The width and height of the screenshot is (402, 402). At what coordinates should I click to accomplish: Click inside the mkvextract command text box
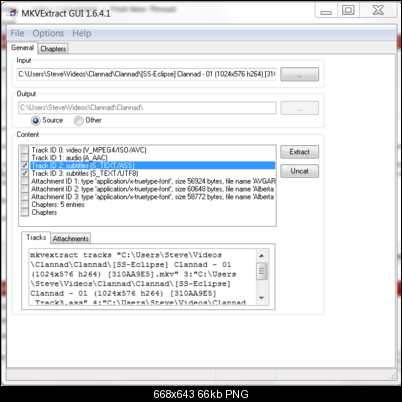click(x=143, y=277)
